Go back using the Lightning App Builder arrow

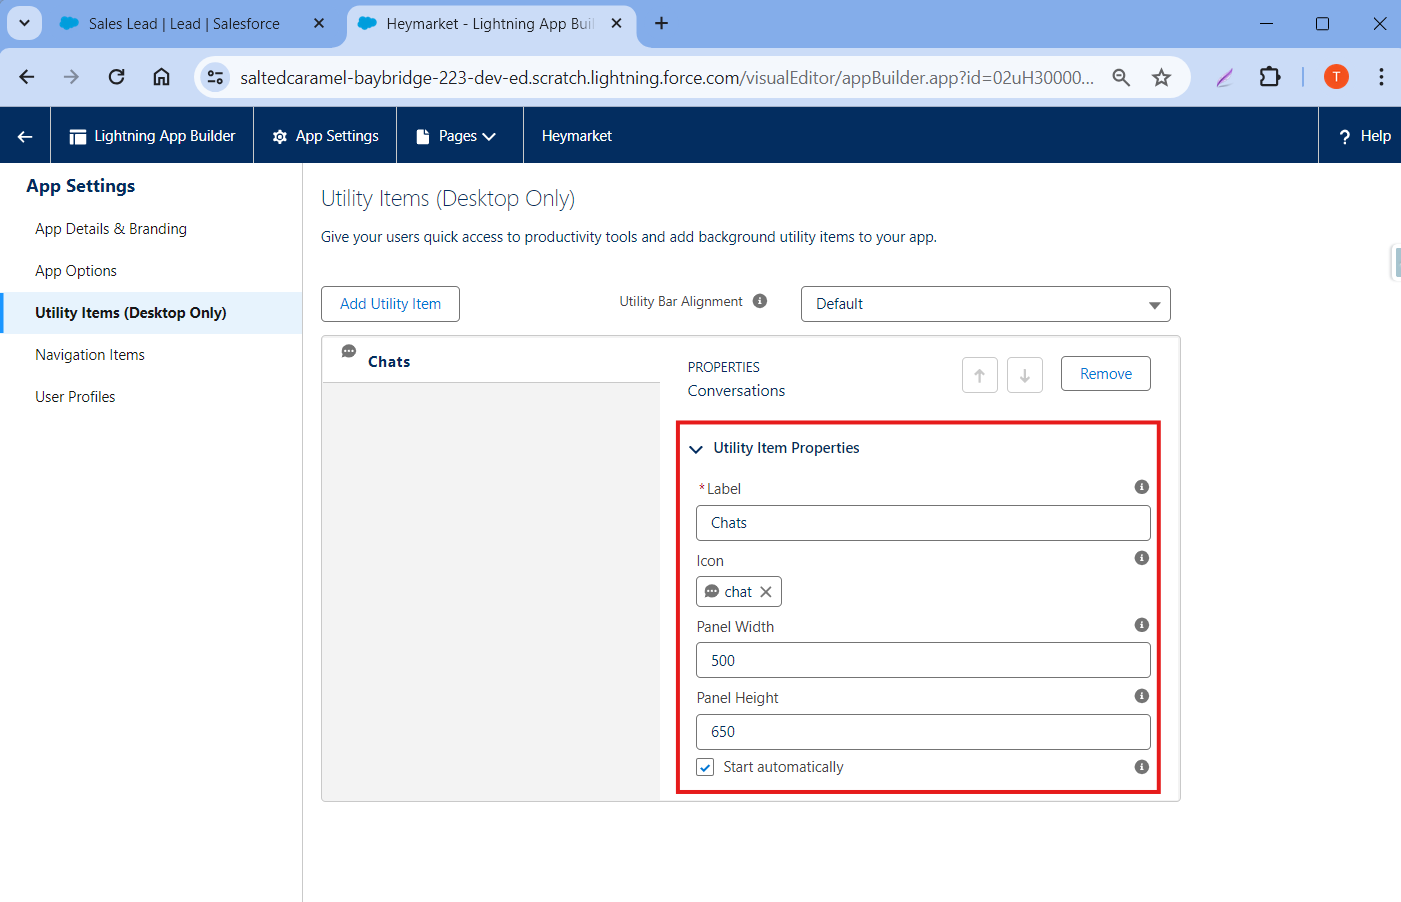[x=25, y=136]
